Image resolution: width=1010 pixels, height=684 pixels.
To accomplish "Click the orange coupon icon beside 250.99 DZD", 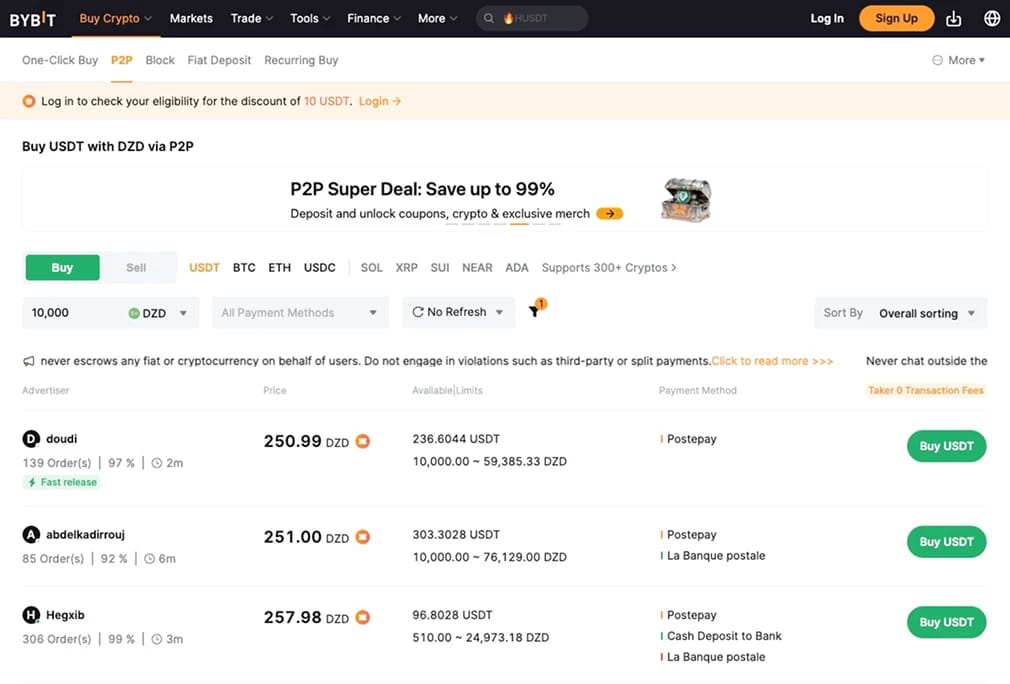I will pyautogui.click(x=363, y=441).
